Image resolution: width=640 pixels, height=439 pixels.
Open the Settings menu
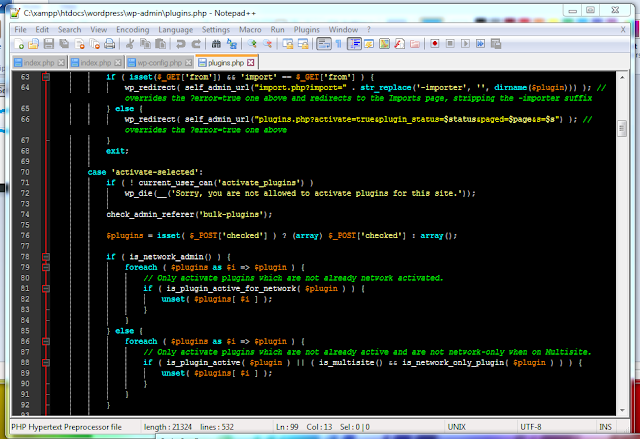216,29
